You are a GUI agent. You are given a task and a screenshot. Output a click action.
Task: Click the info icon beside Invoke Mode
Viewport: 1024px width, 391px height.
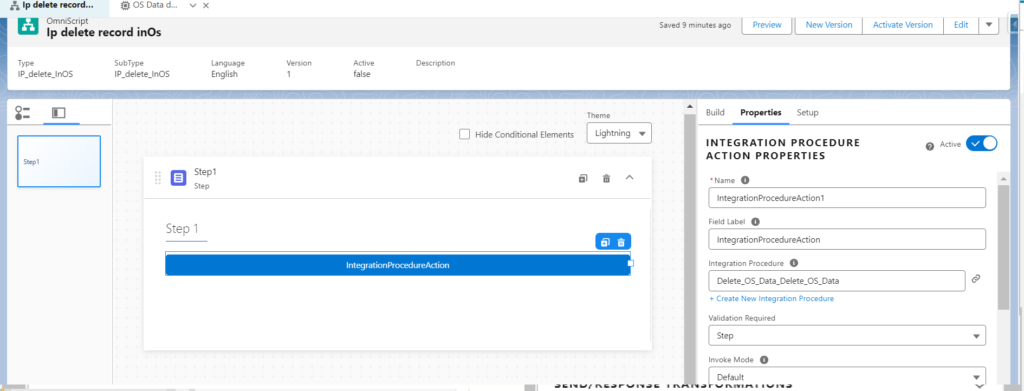[764, 359]
